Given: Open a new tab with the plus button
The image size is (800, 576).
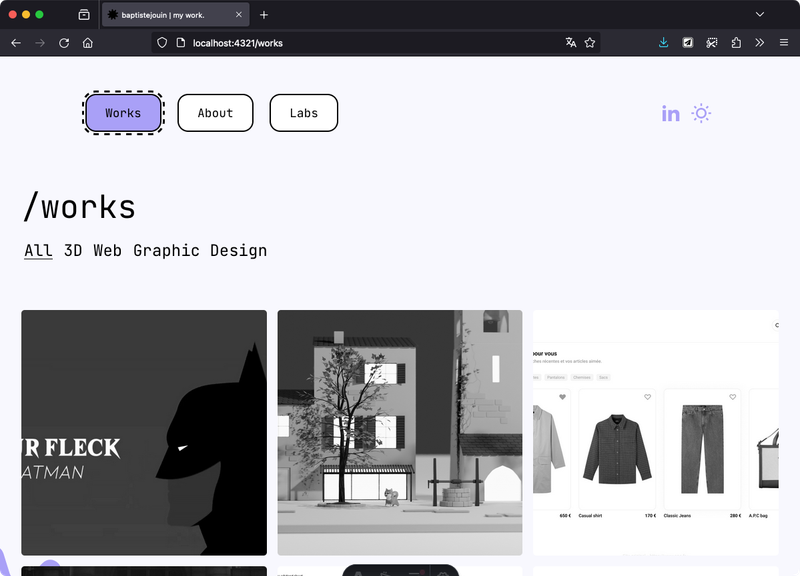Looking at the screenshot, I should (x=264, y=15).
